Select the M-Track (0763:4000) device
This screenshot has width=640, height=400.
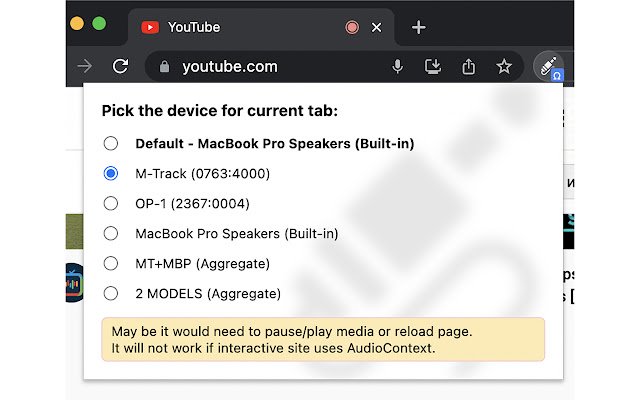pos(111,173)
